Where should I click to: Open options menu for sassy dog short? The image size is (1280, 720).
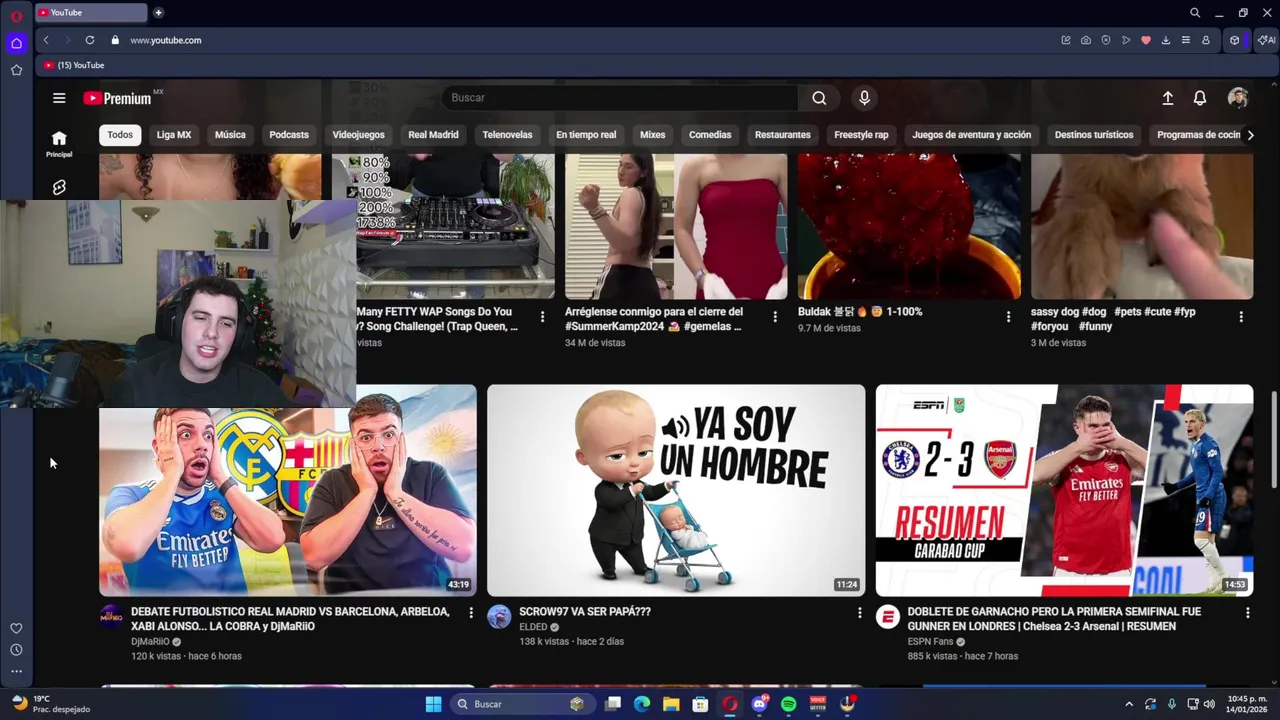coord(1241,316)
